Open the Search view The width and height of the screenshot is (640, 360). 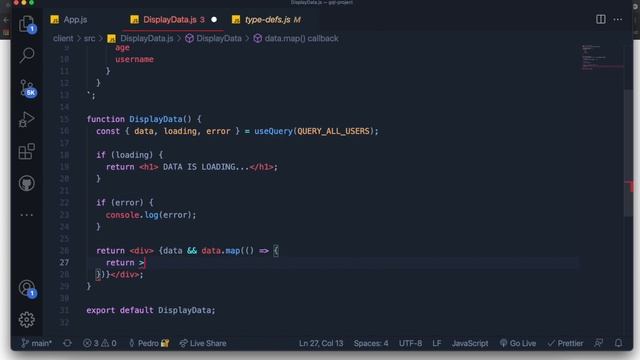pos(27,55)
